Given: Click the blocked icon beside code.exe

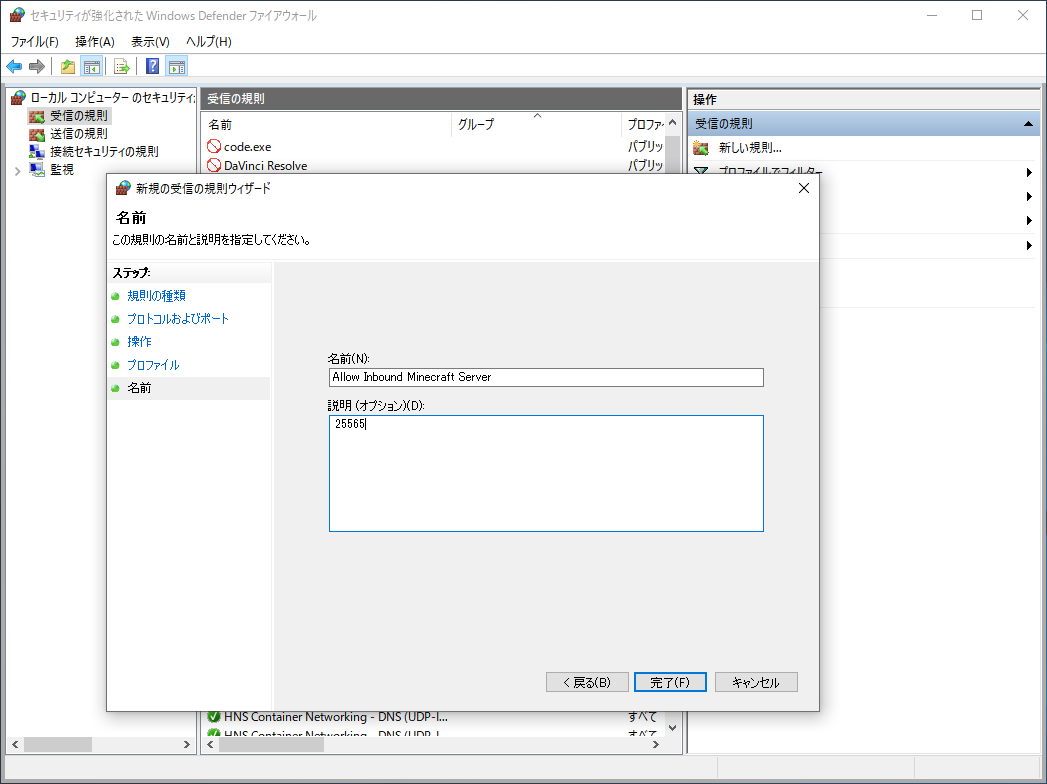Looking at the screenshot, I should (214, 147).
